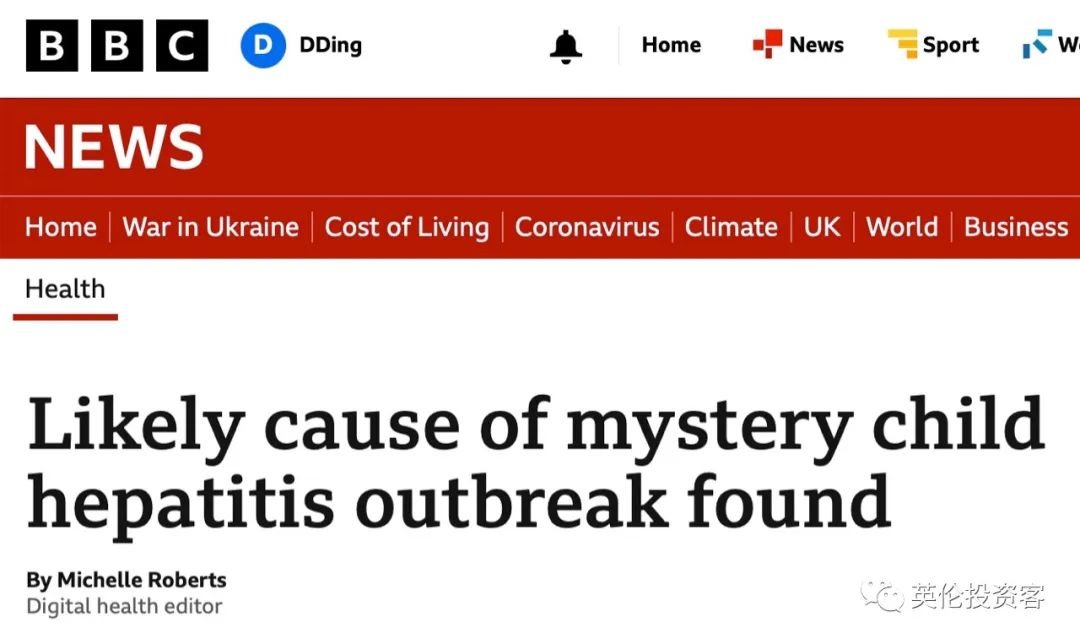Click the BBC logo blocks
Screen dimensions: 1080x644
pyautogui.click(x=117, y=46)
